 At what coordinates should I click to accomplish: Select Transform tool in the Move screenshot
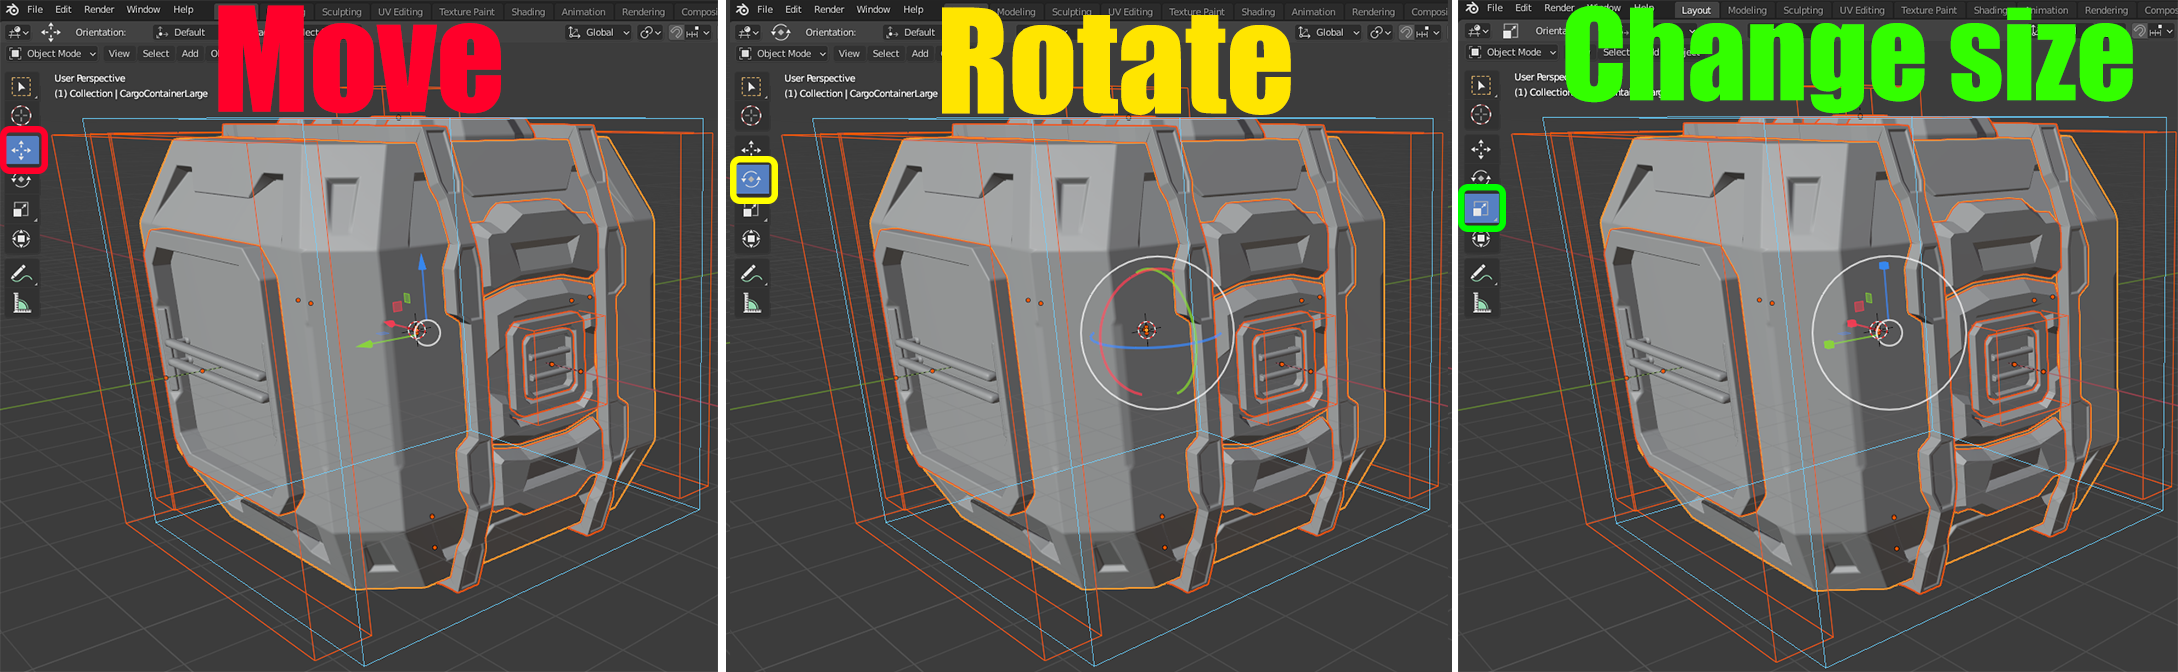pos(22,239)
